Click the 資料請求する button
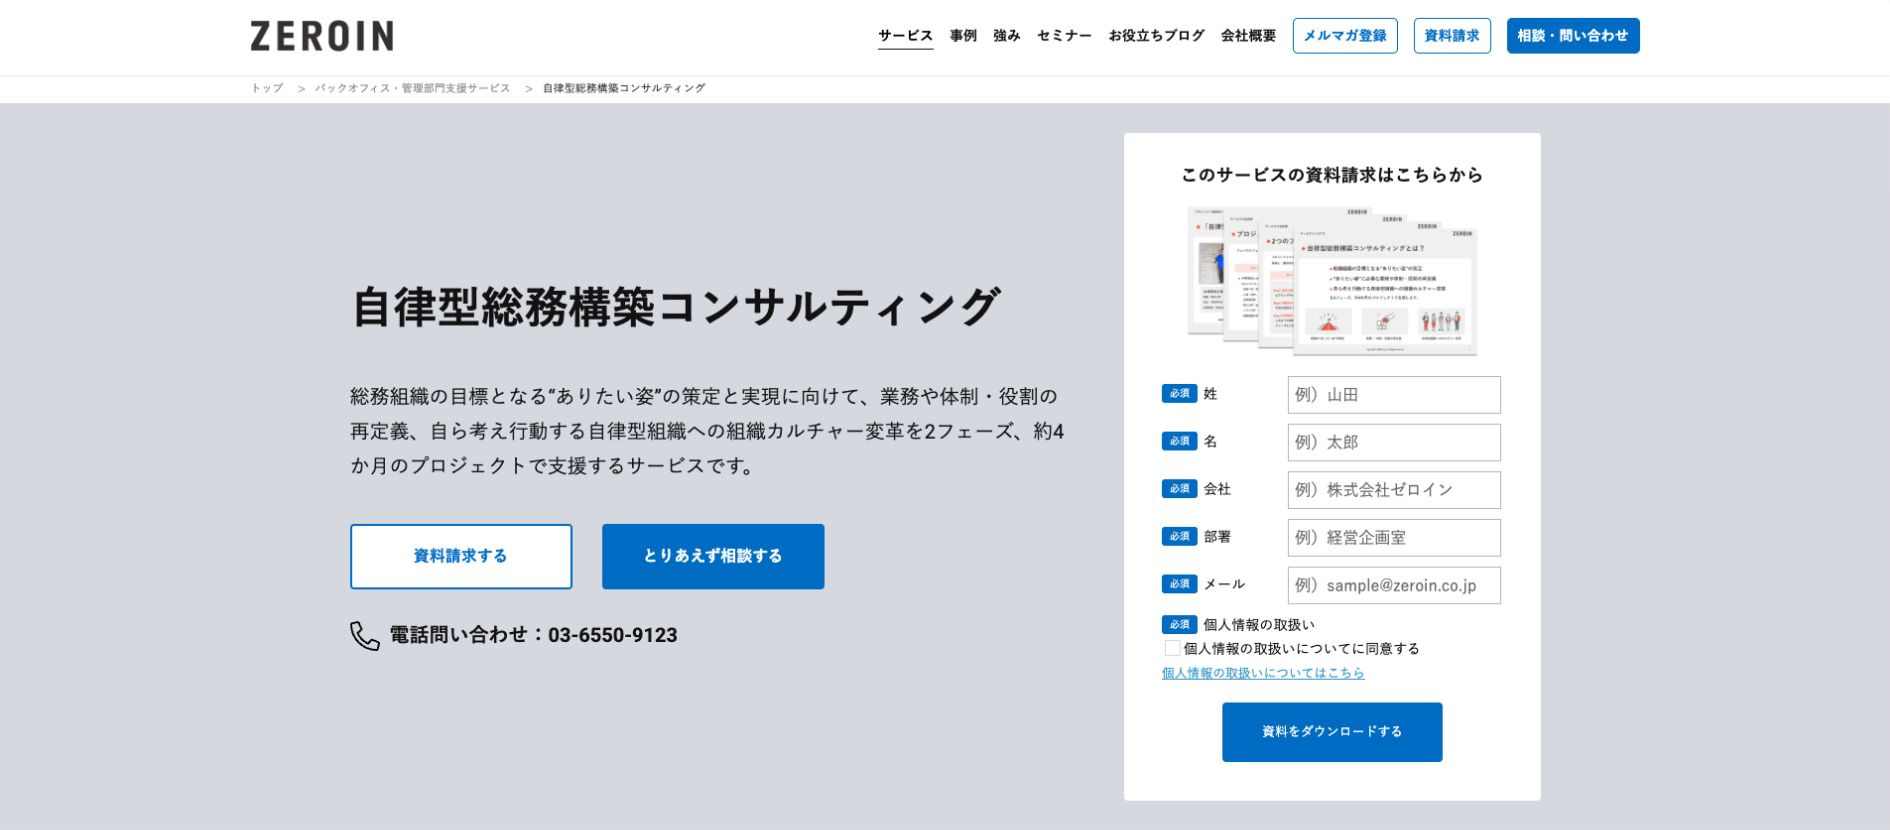 [461, 556]
